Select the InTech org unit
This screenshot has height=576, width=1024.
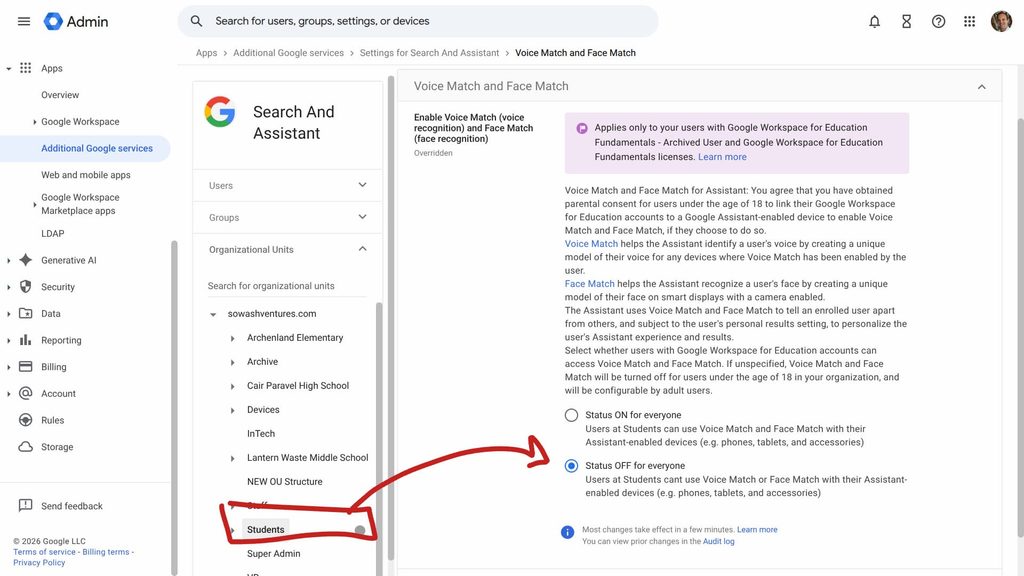261,434
